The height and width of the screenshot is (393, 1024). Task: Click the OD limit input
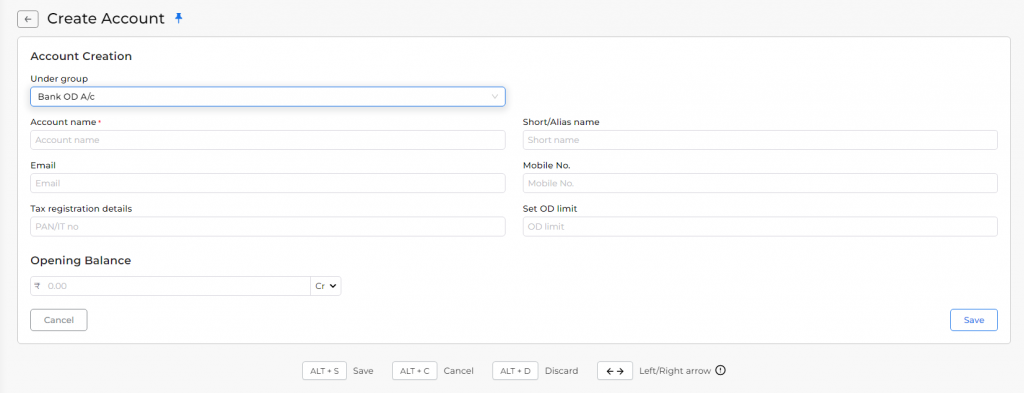click(760, 227)
